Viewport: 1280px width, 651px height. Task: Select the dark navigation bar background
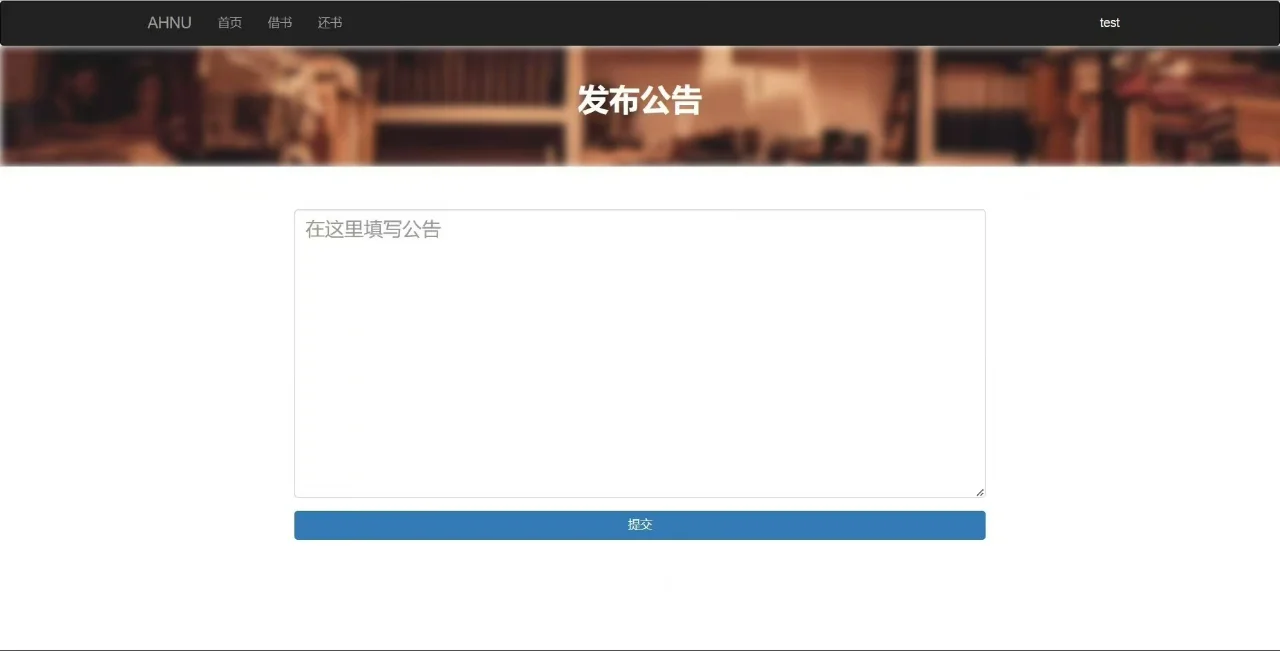pos(700,22)
